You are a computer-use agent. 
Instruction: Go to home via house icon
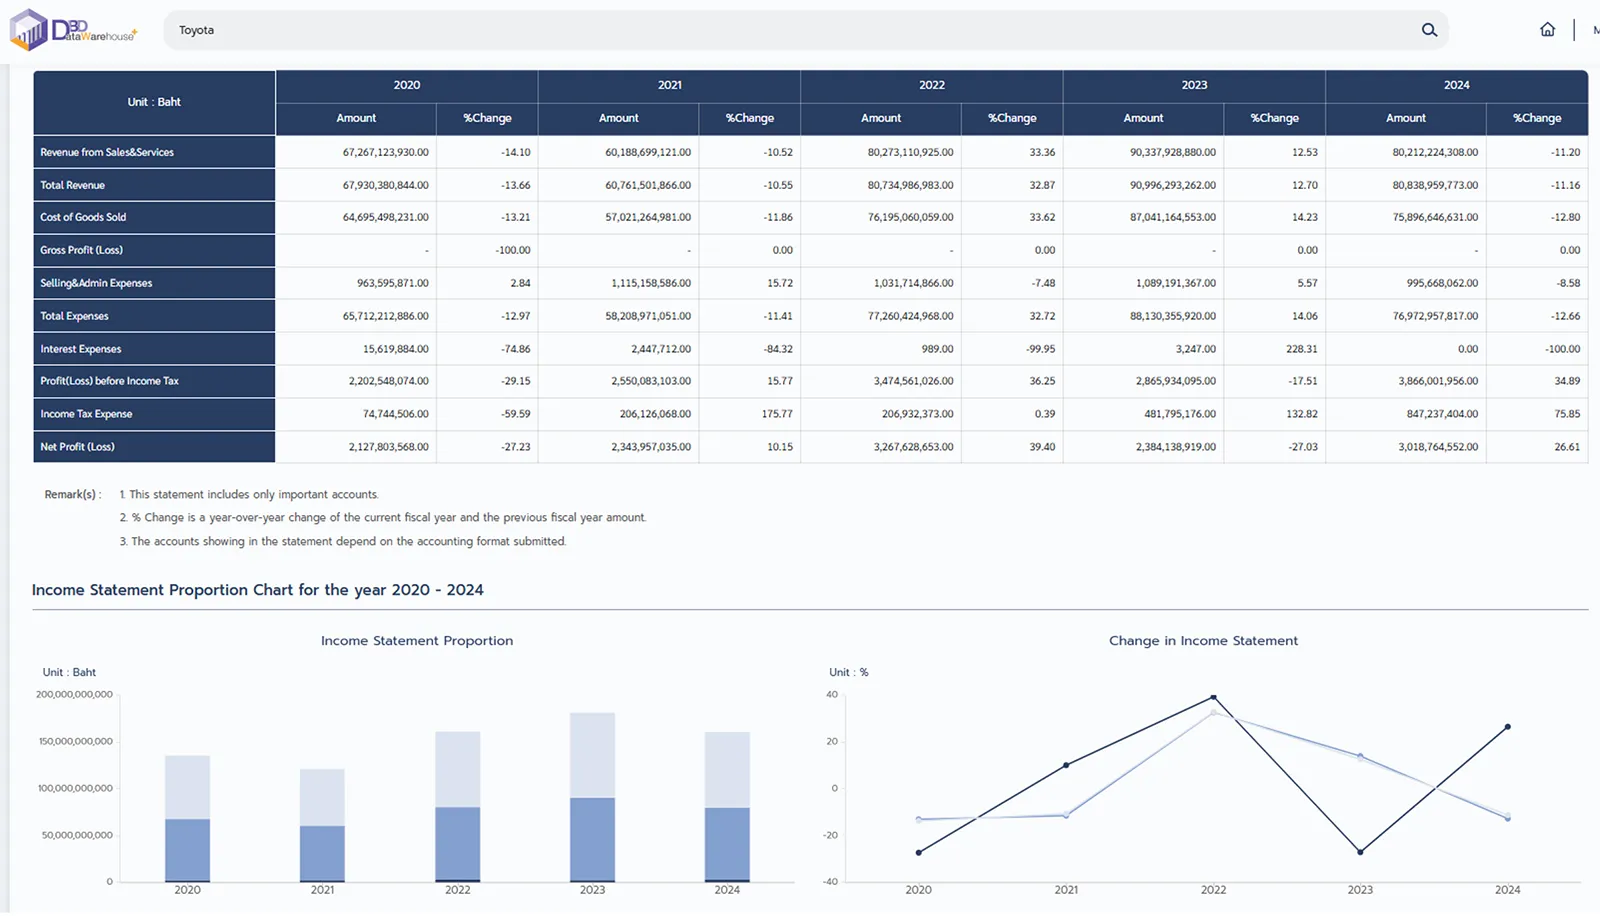point(1547,30)
